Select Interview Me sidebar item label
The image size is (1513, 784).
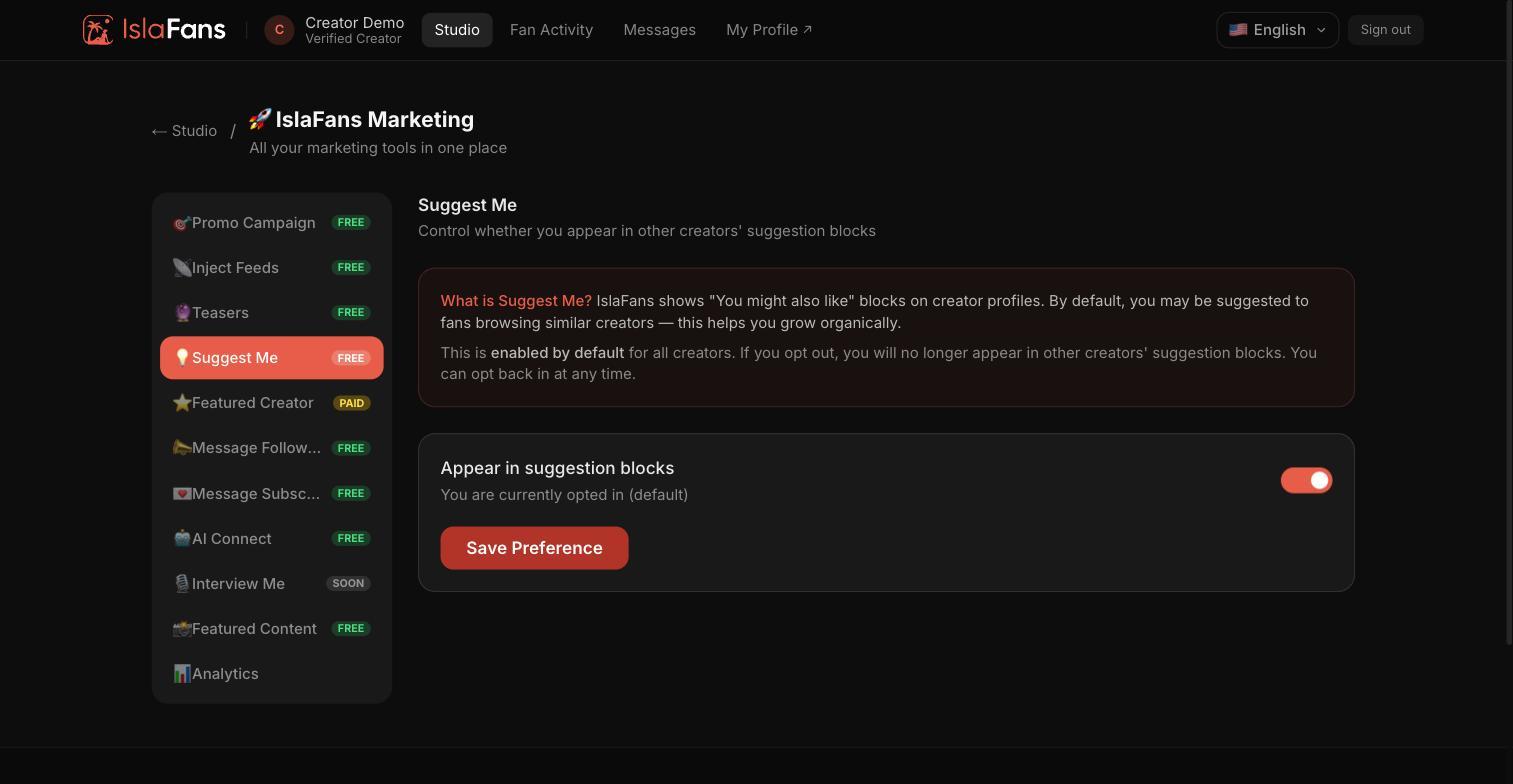238,584
